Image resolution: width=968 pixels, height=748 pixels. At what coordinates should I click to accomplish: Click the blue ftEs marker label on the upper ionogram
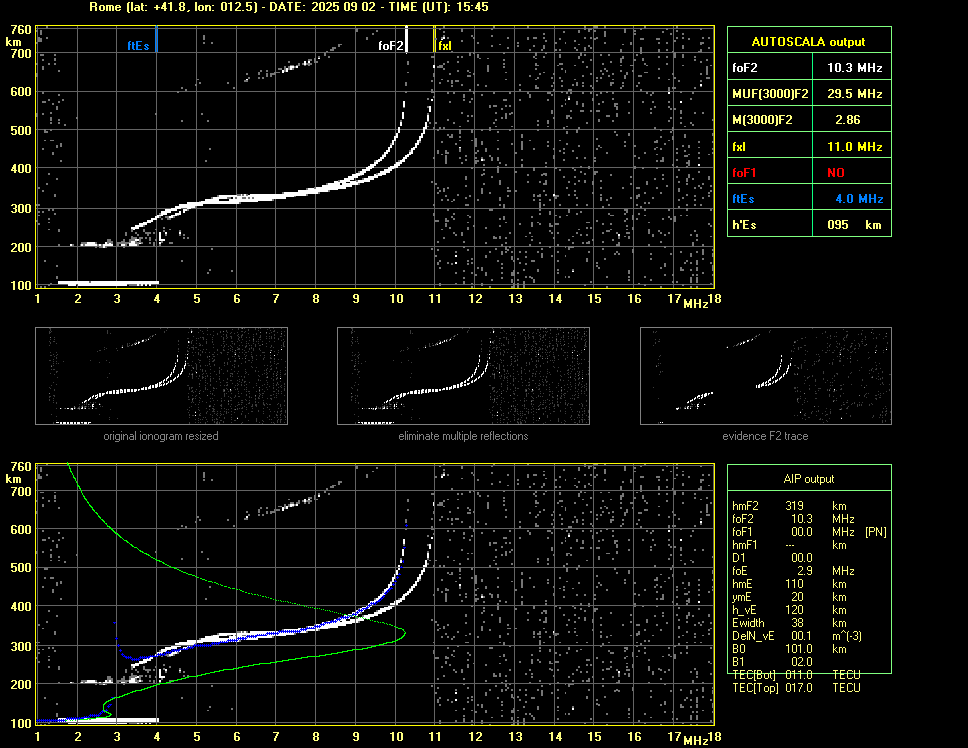pyautogui.click(x=138, y=46)
